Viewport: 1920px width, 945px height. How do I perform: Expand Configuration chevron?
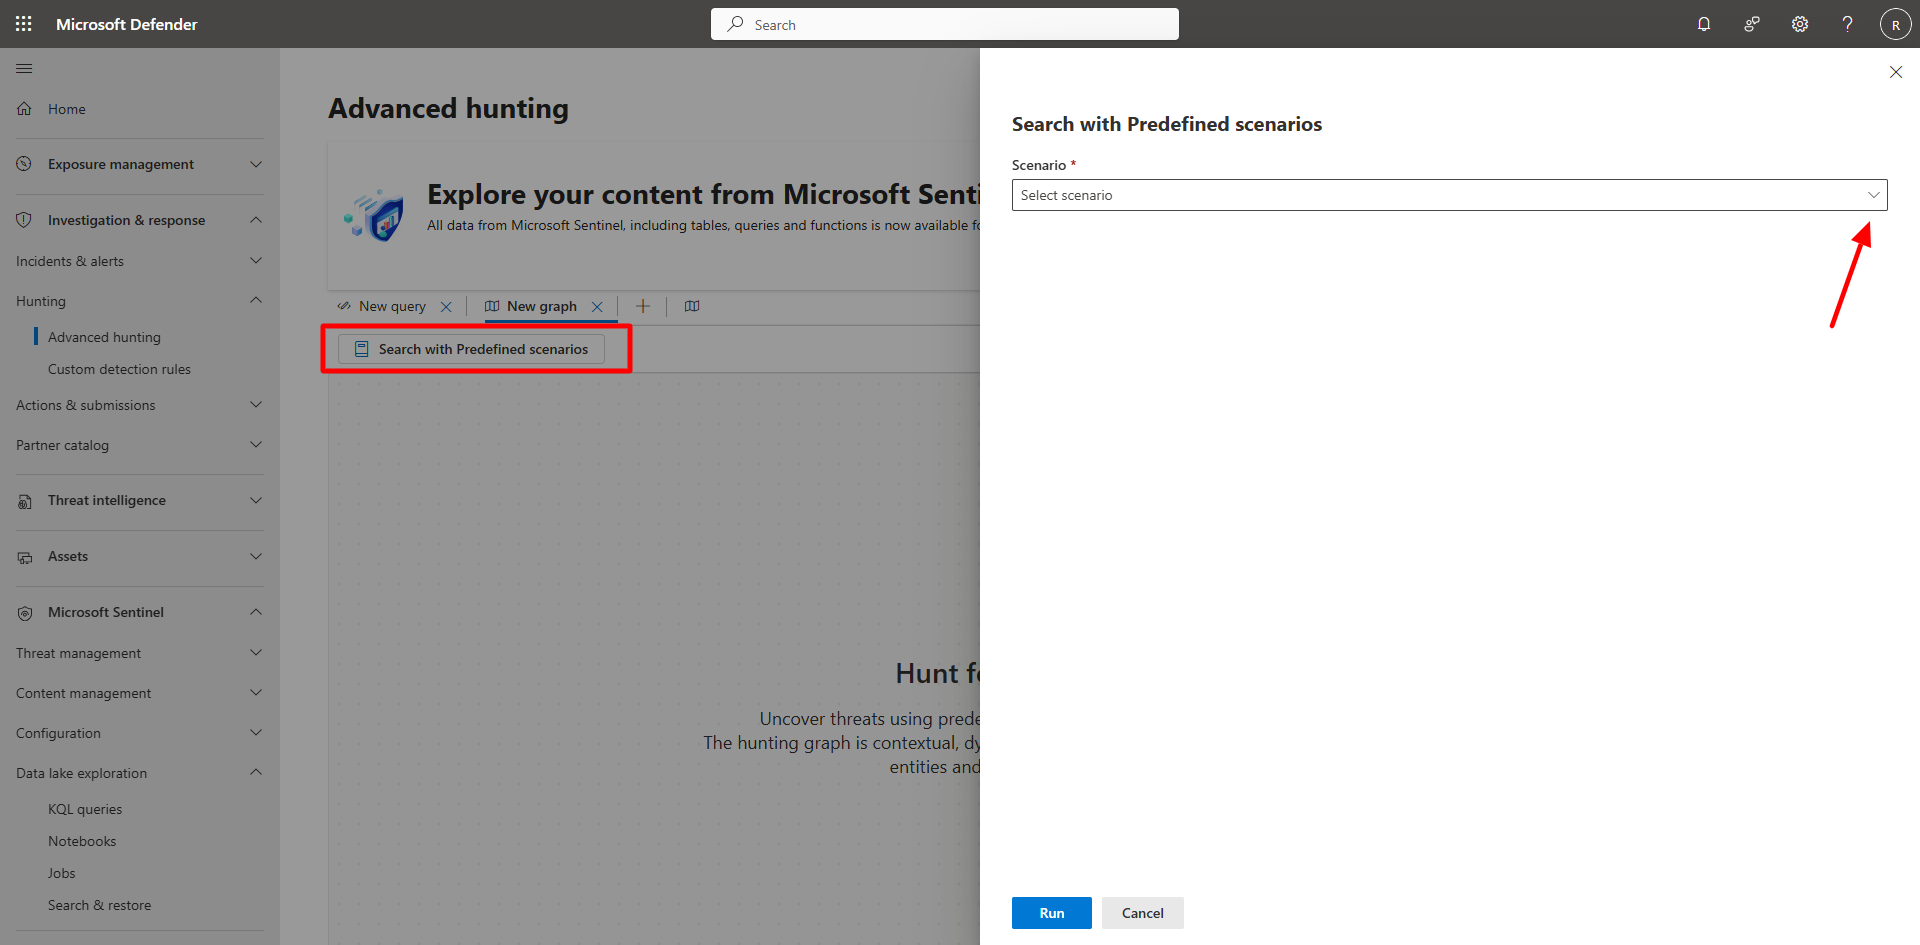256,733
